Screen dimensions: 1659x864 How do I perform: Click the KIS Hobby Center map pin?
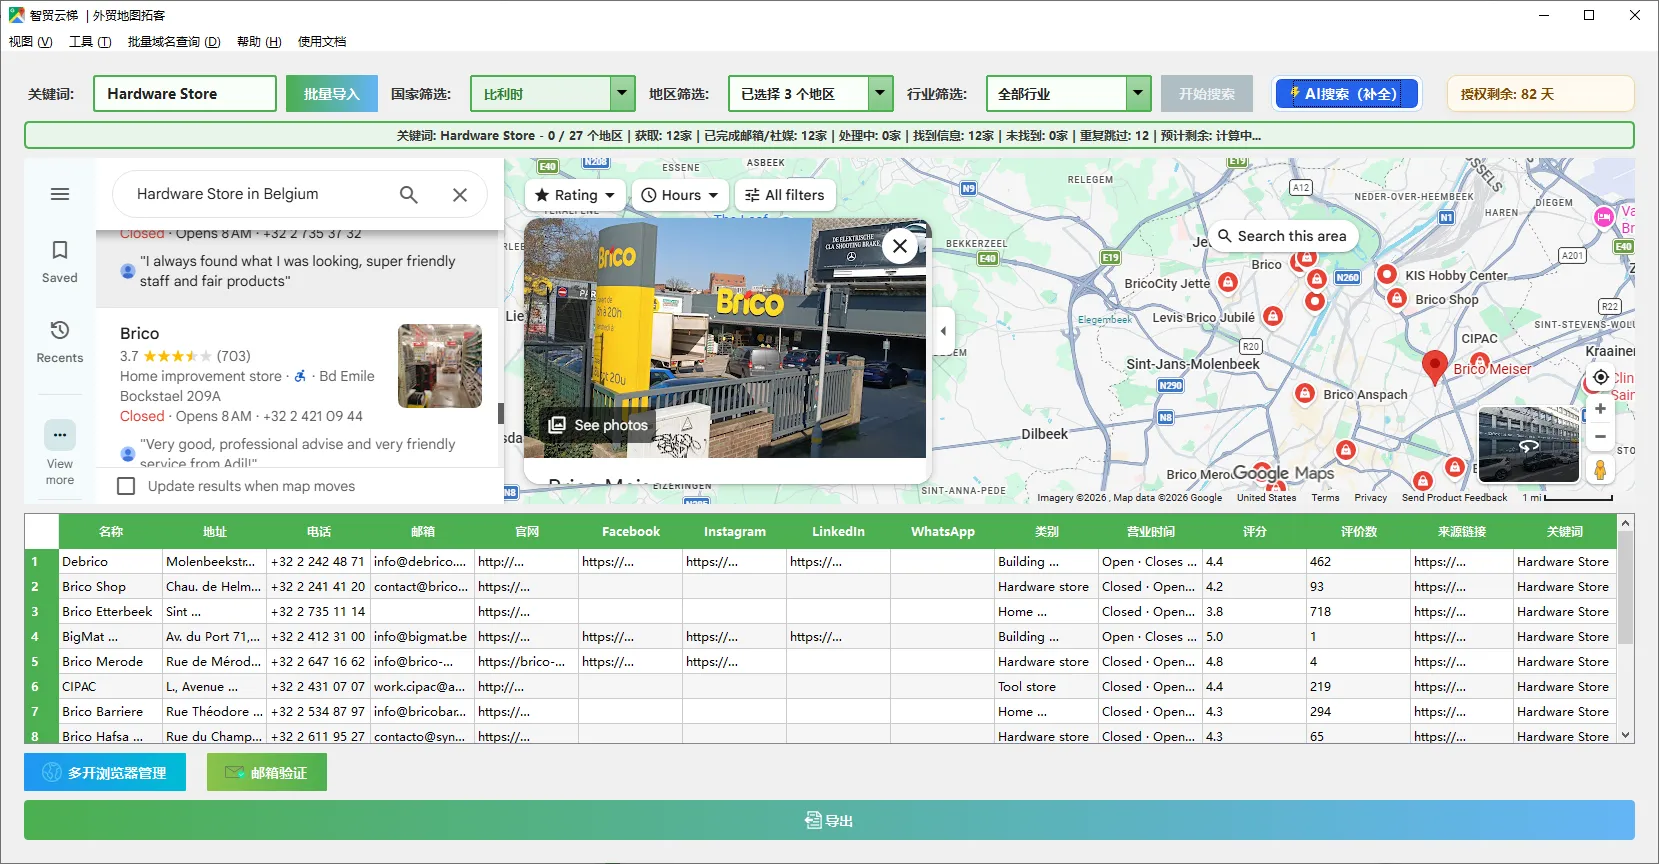[1387, 274]
